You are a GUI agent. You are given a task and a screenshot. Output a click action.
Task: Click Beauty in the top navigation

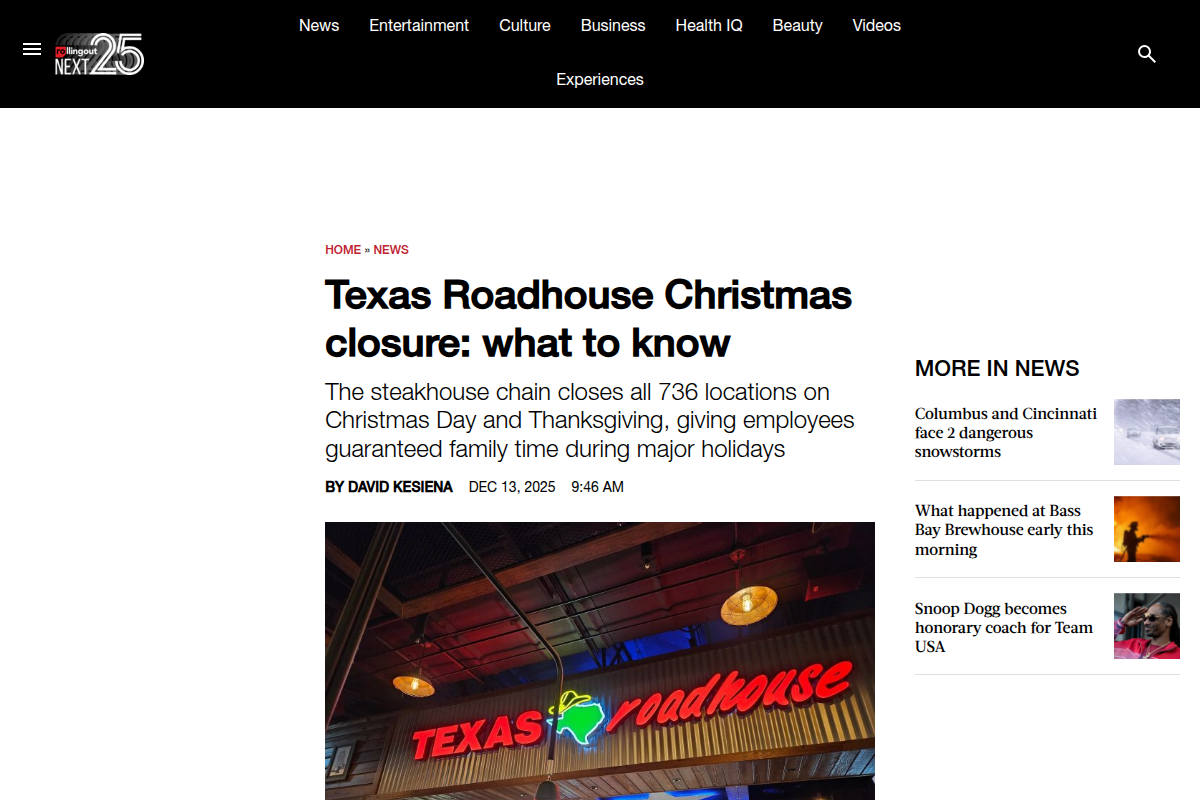click(x=797, y=26)
